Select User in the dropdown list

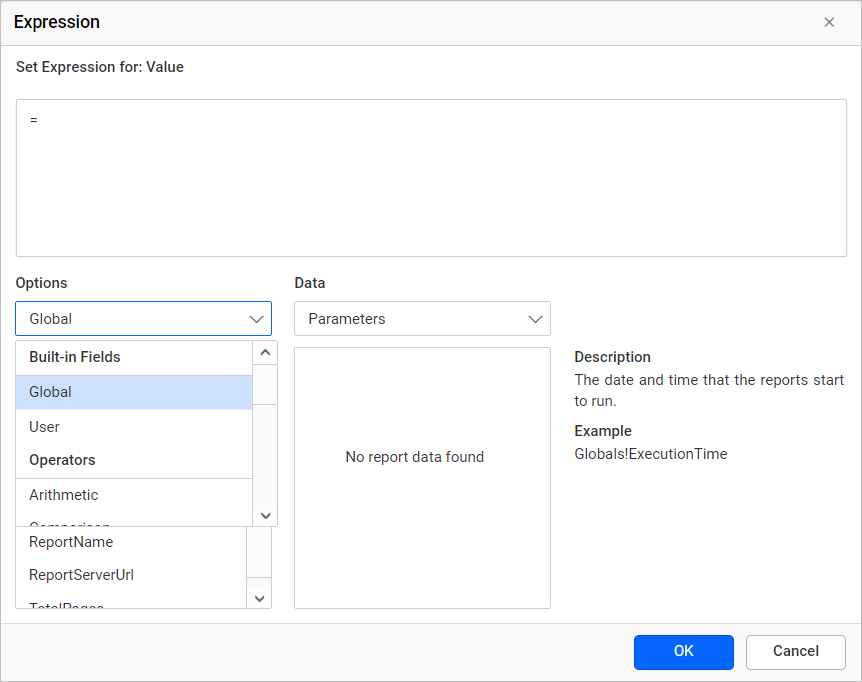click(134, 427)
